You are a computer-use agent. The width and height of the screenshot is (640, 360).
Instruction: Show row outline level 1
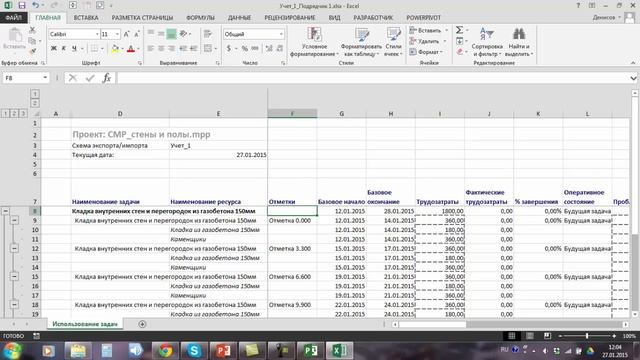click(5, 113)
